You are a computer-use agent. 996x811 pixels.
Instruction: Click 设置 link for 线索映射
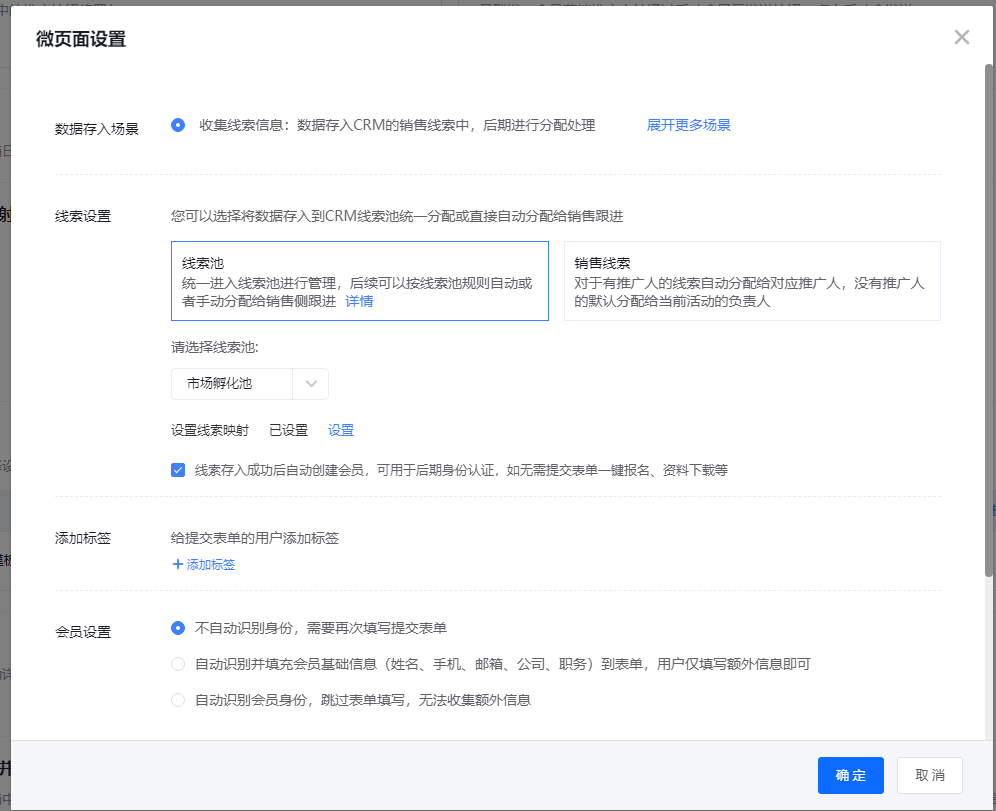tap(340, 430)
